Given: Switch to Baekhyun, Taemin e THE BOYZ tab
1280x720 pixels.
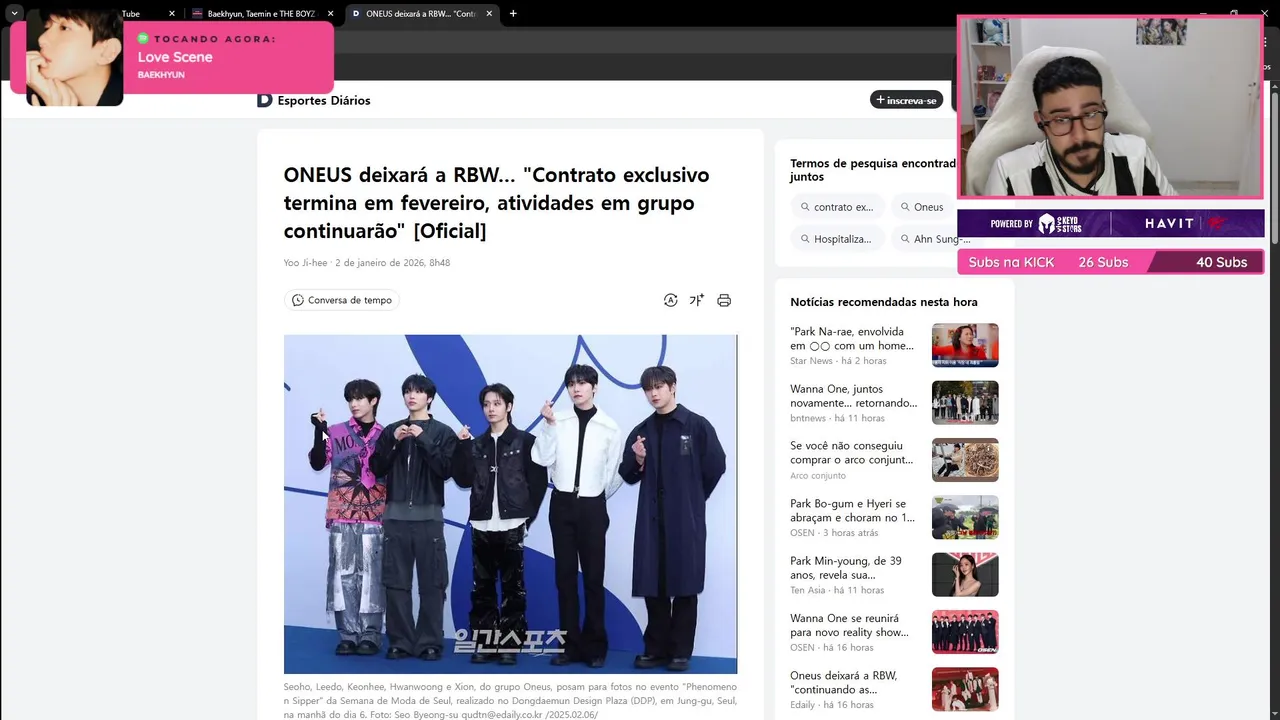Looking at the screenshot, I should (262, 14).
